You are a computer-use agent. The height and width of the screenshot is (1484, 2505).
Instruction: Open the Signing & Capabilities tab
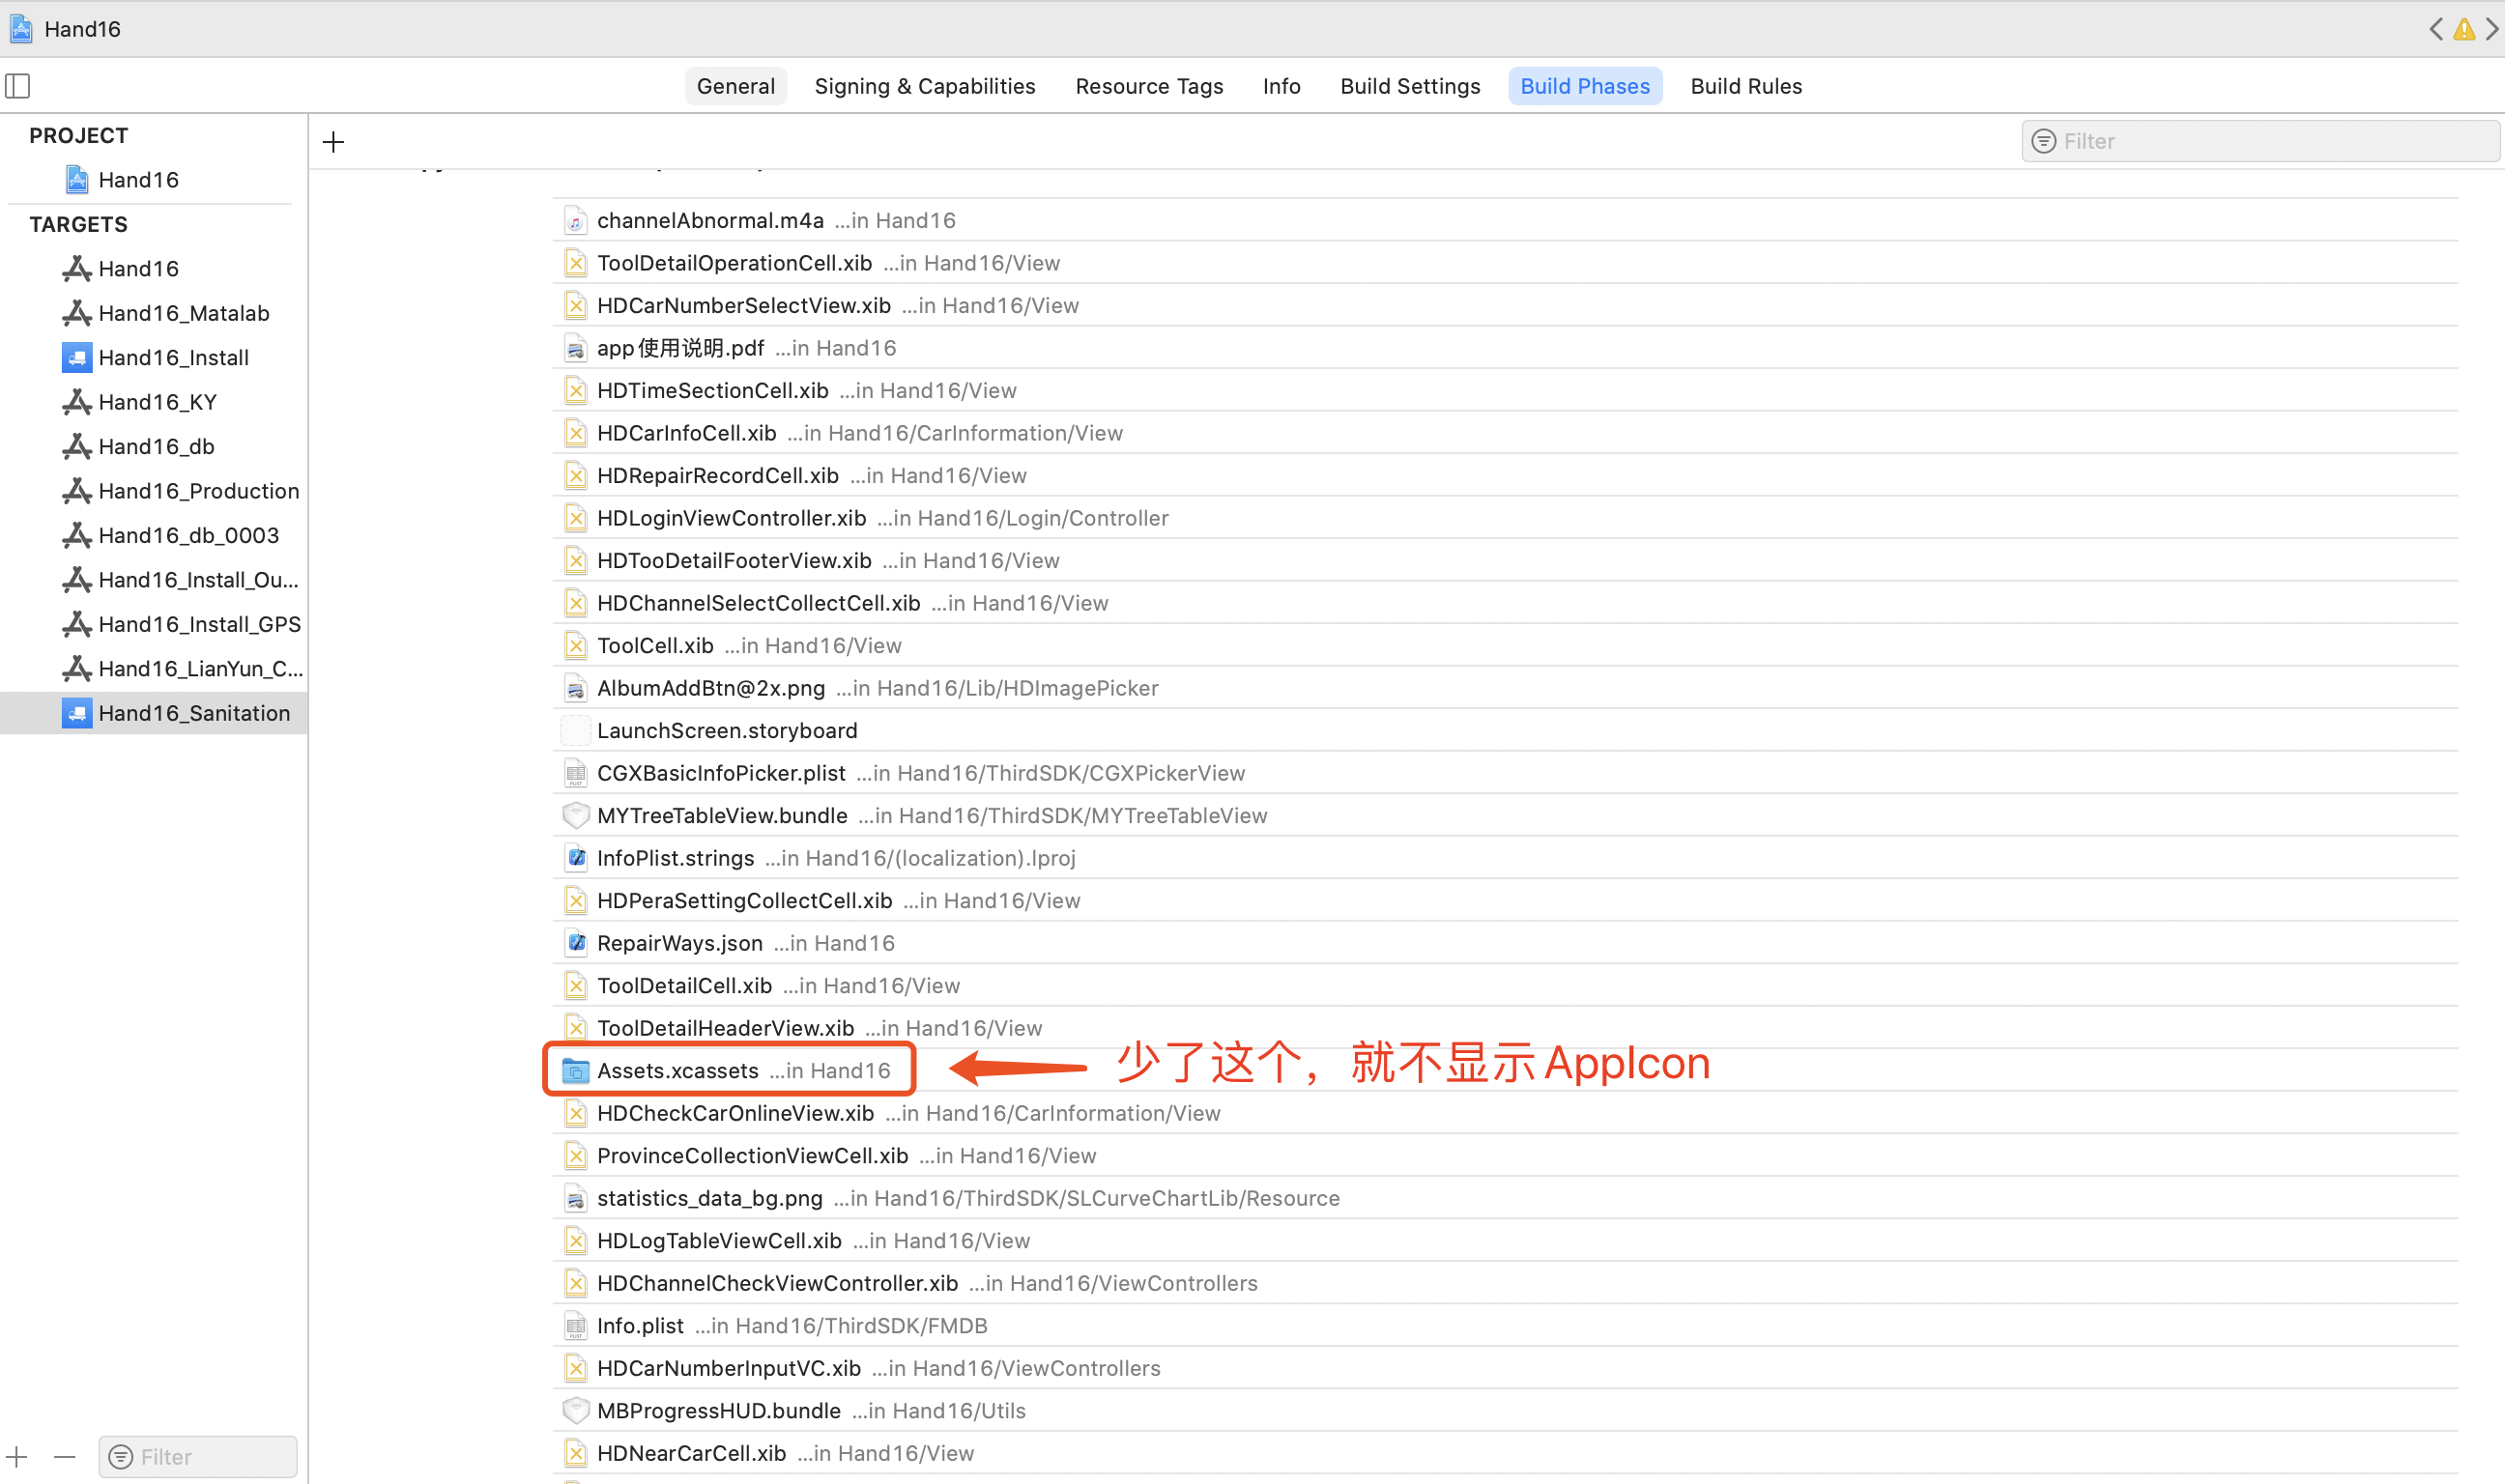(x=924, y=85)
